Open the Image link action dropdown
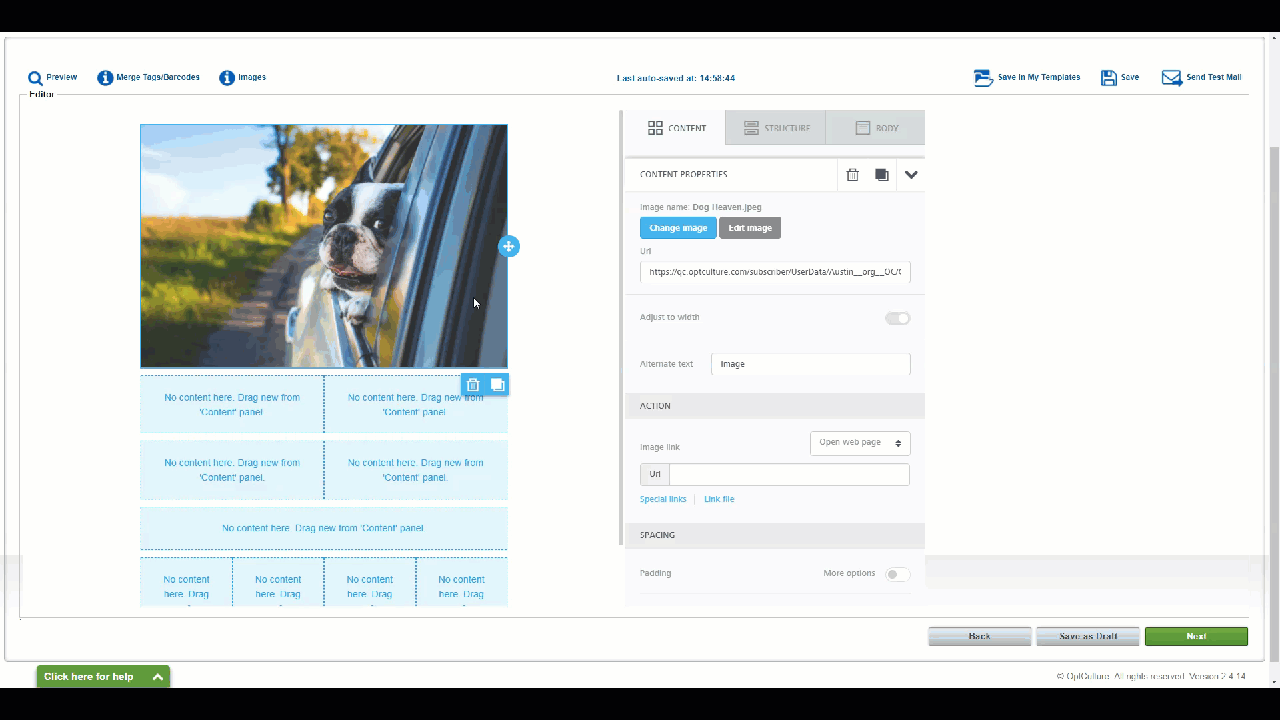The width and height of the screenshot is (1280, 720). (860, 443)
